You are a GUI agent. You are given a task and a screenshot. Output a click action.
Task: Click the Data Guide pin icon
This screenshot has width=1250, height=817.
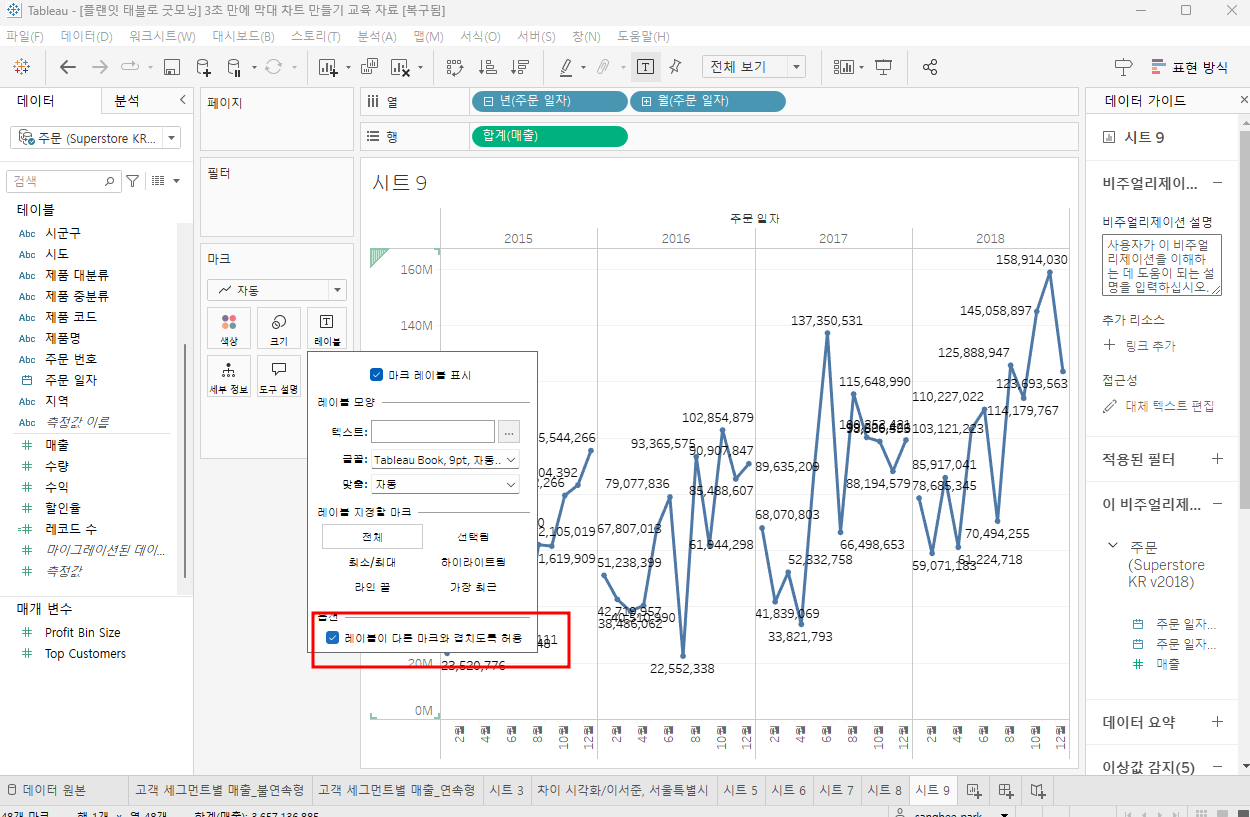pos(1123,67)
